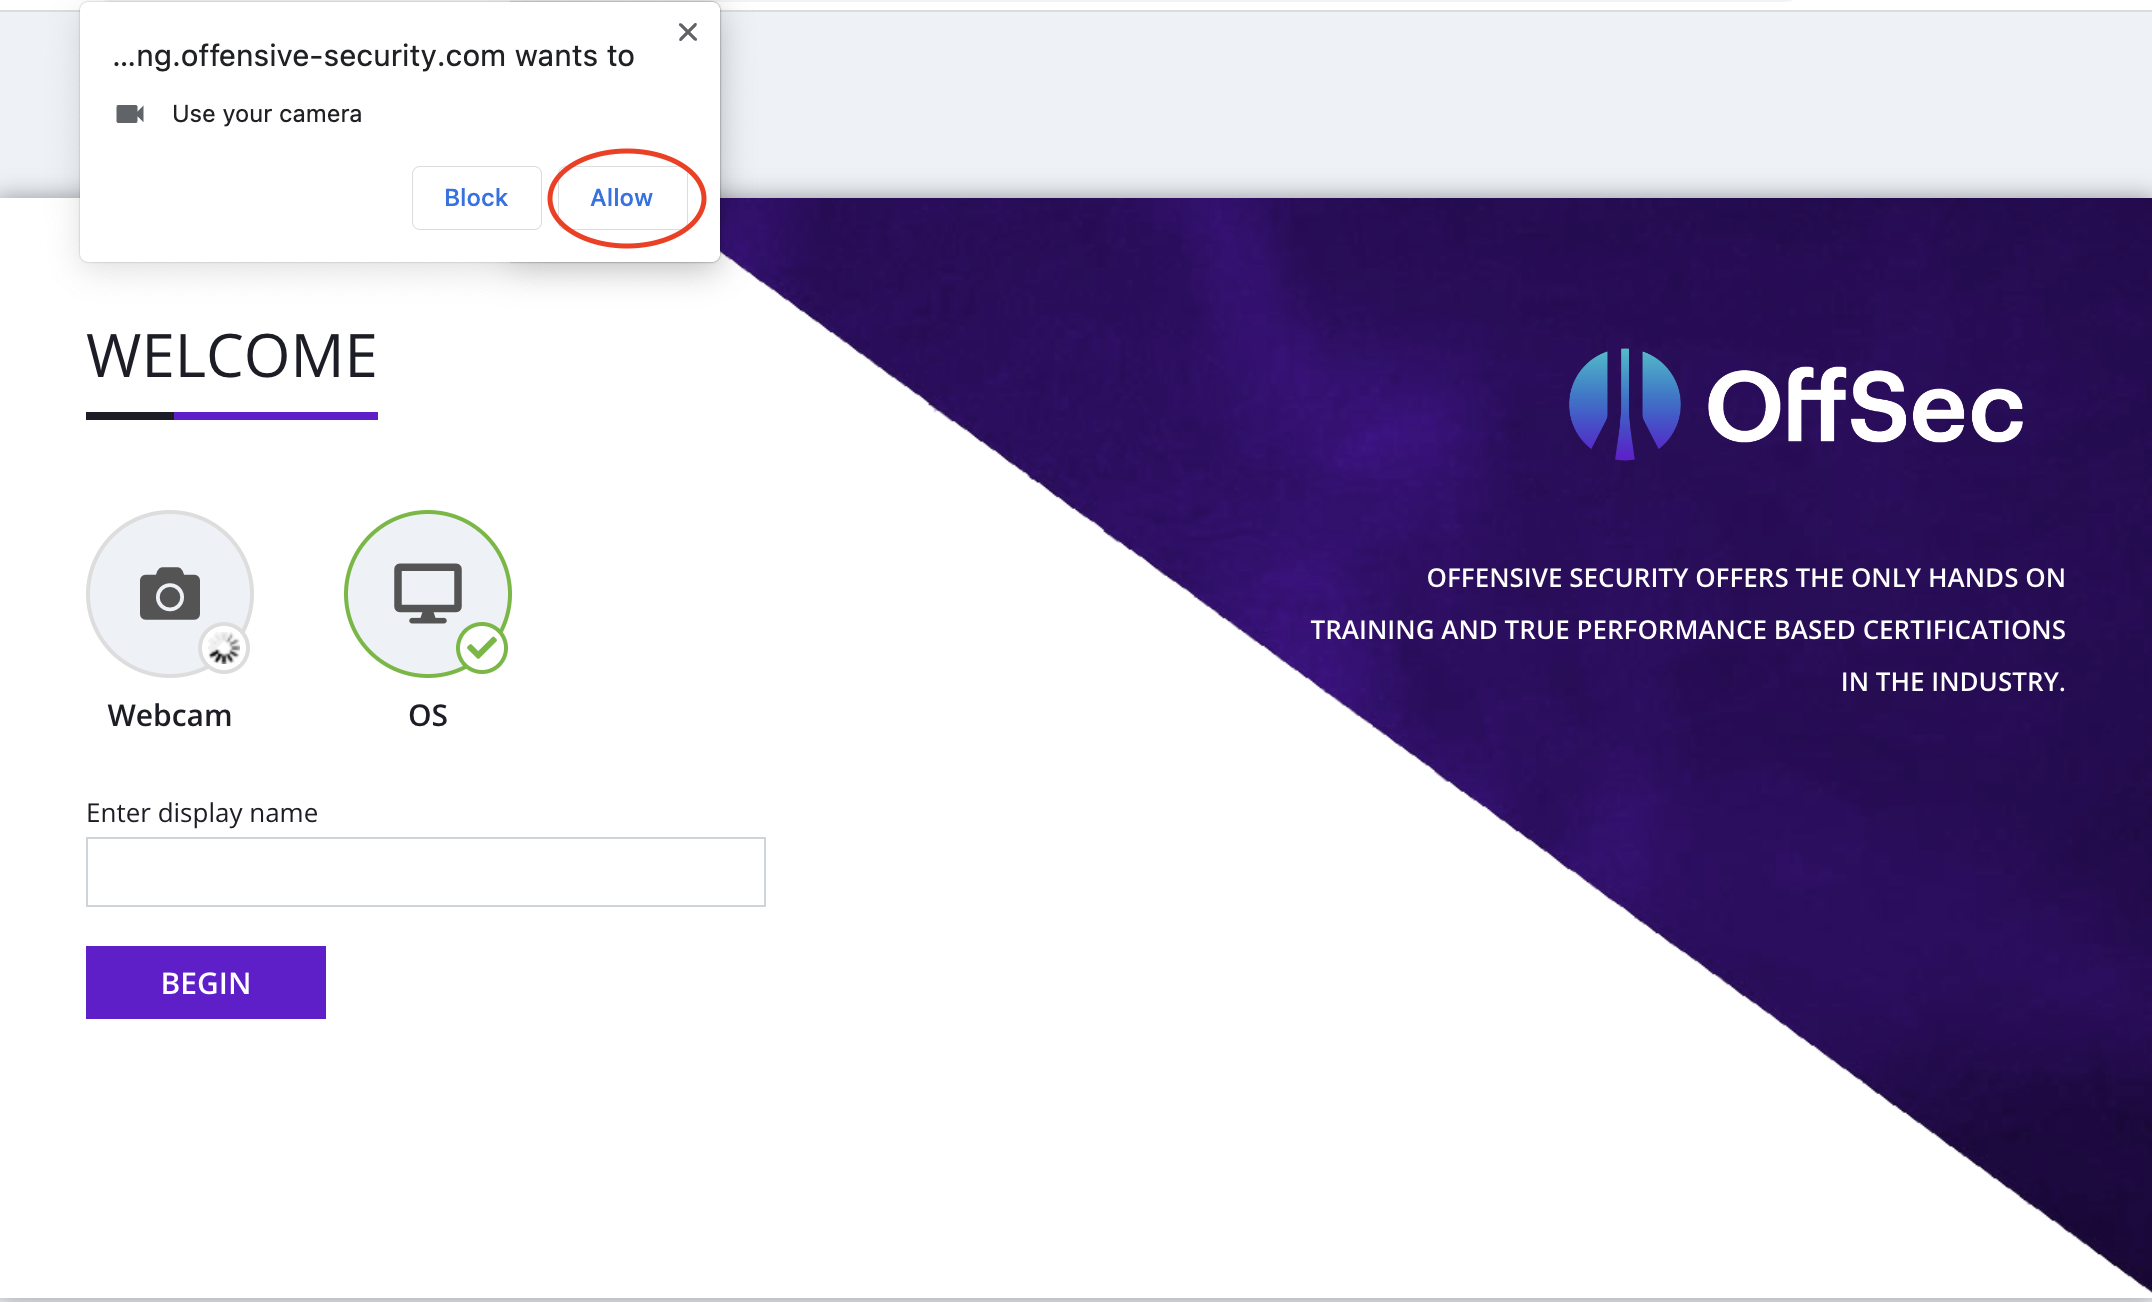Viewport: 2152px width, 1302px height.
Task: Close the camera permission popup
Action: point(688,32)
